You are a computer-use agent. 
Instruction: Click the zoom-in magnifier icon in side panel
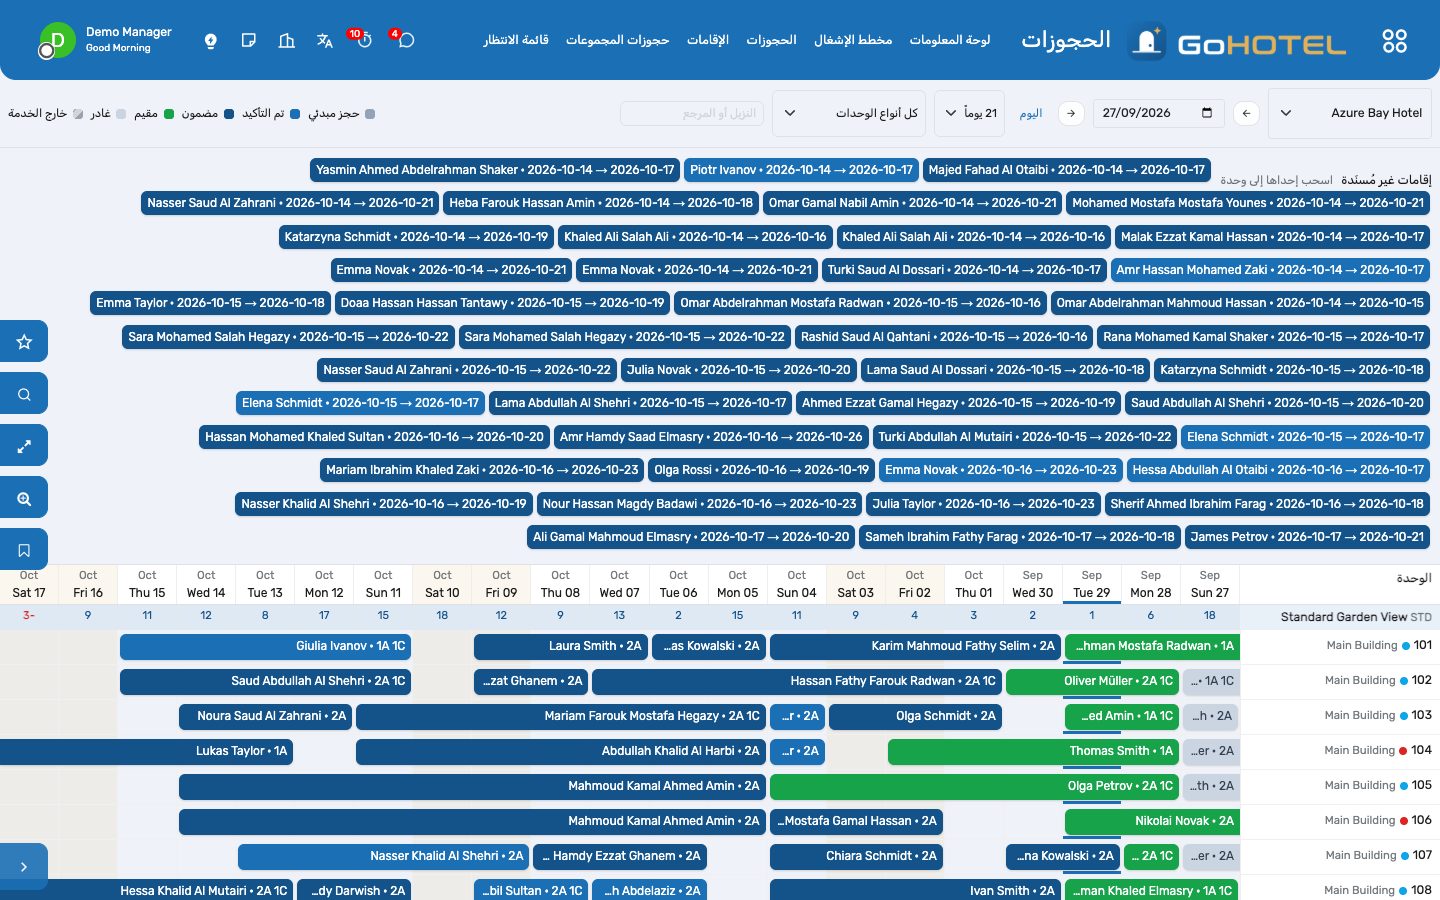(x=24, y=498)
